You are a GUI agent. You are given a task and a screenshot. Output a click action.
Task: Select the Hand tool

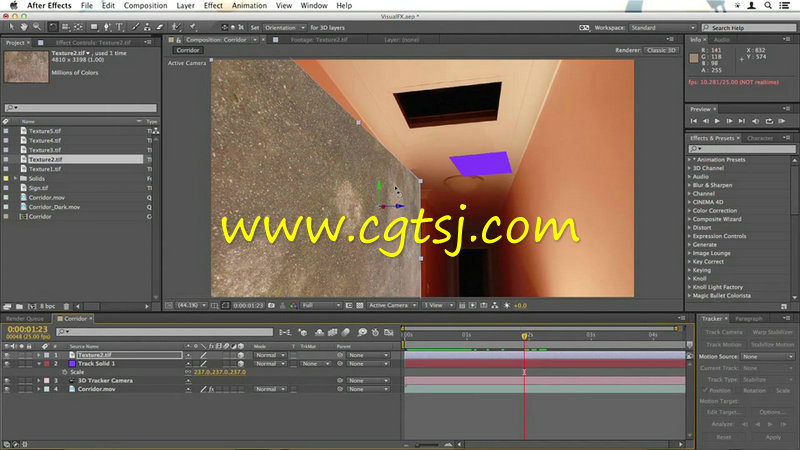point(24,27)
